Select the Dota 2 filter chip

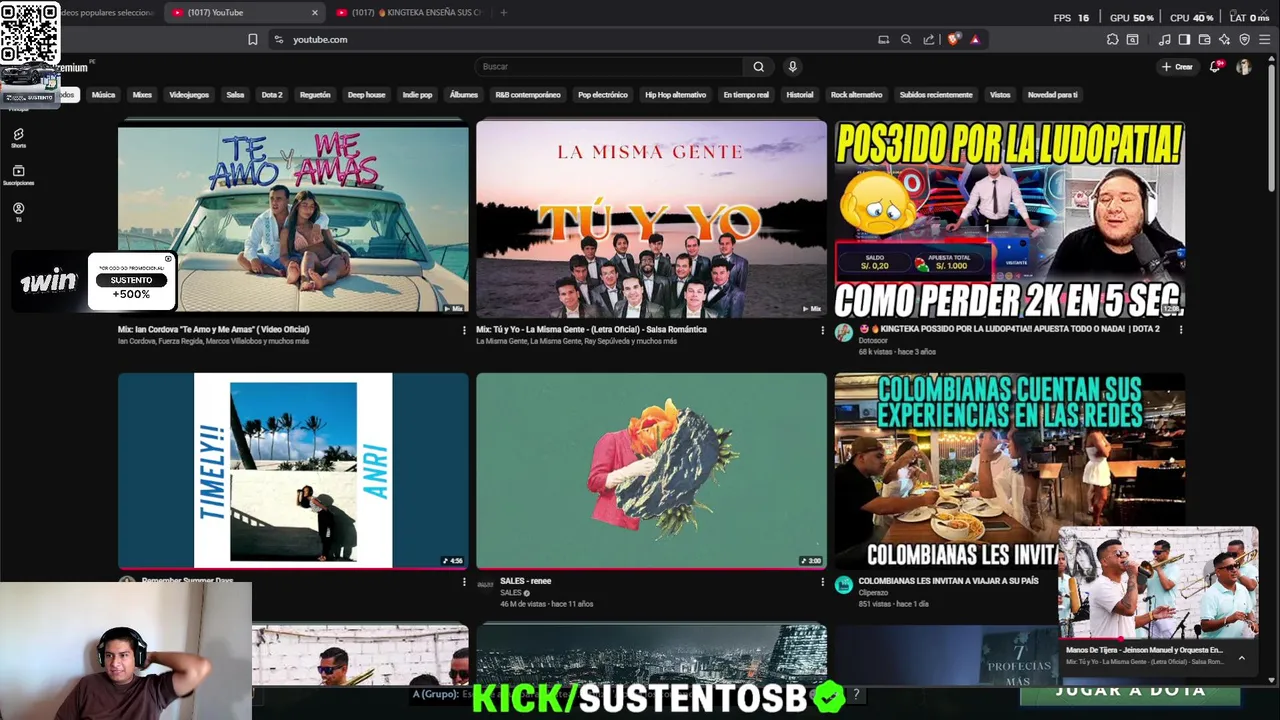(272, 95)
